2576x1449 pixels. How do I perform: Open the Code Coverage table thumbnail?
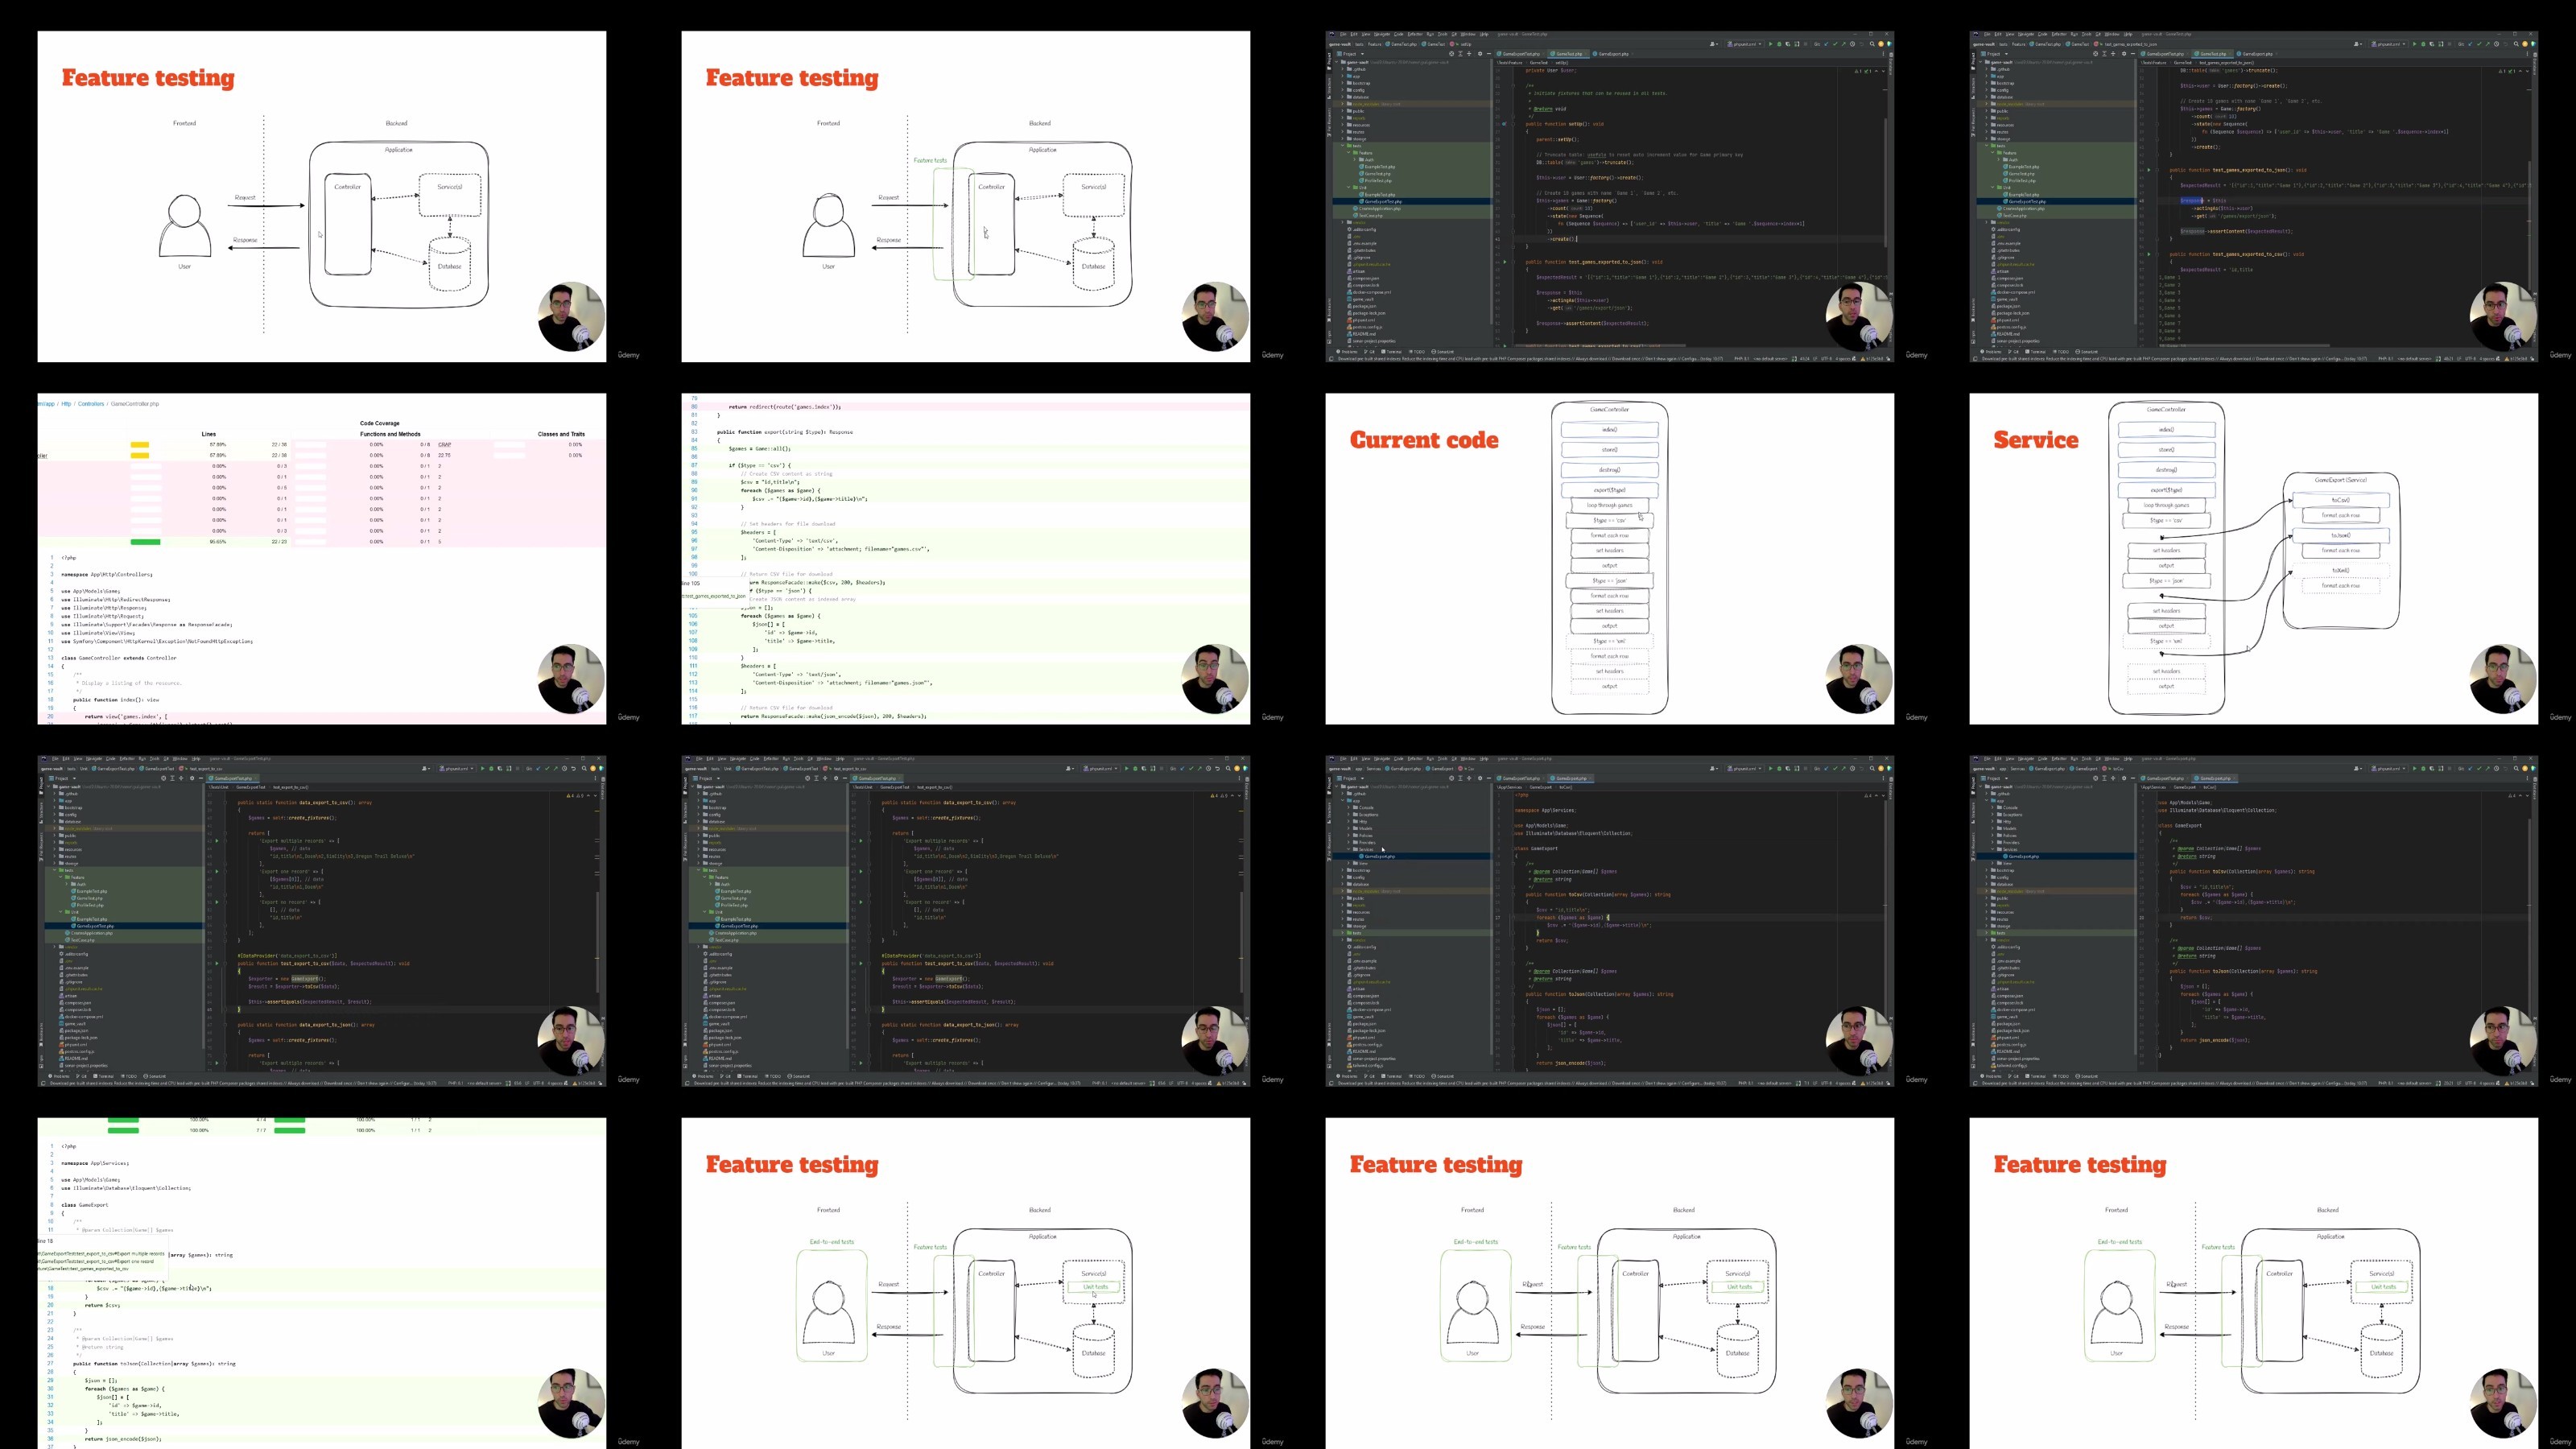[x=322, y=558]
